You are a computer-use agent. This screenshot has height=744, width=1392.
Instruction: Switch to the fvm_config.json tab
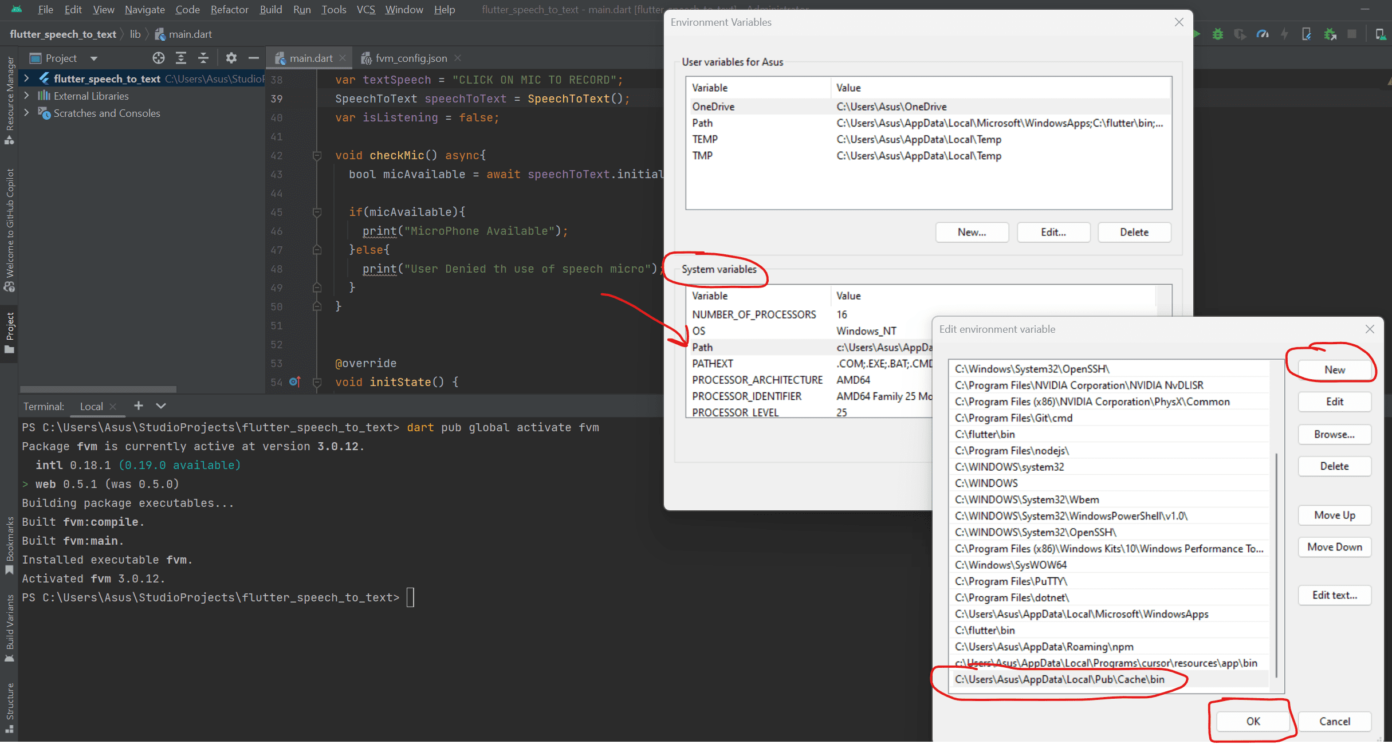[x=414, y=58]
